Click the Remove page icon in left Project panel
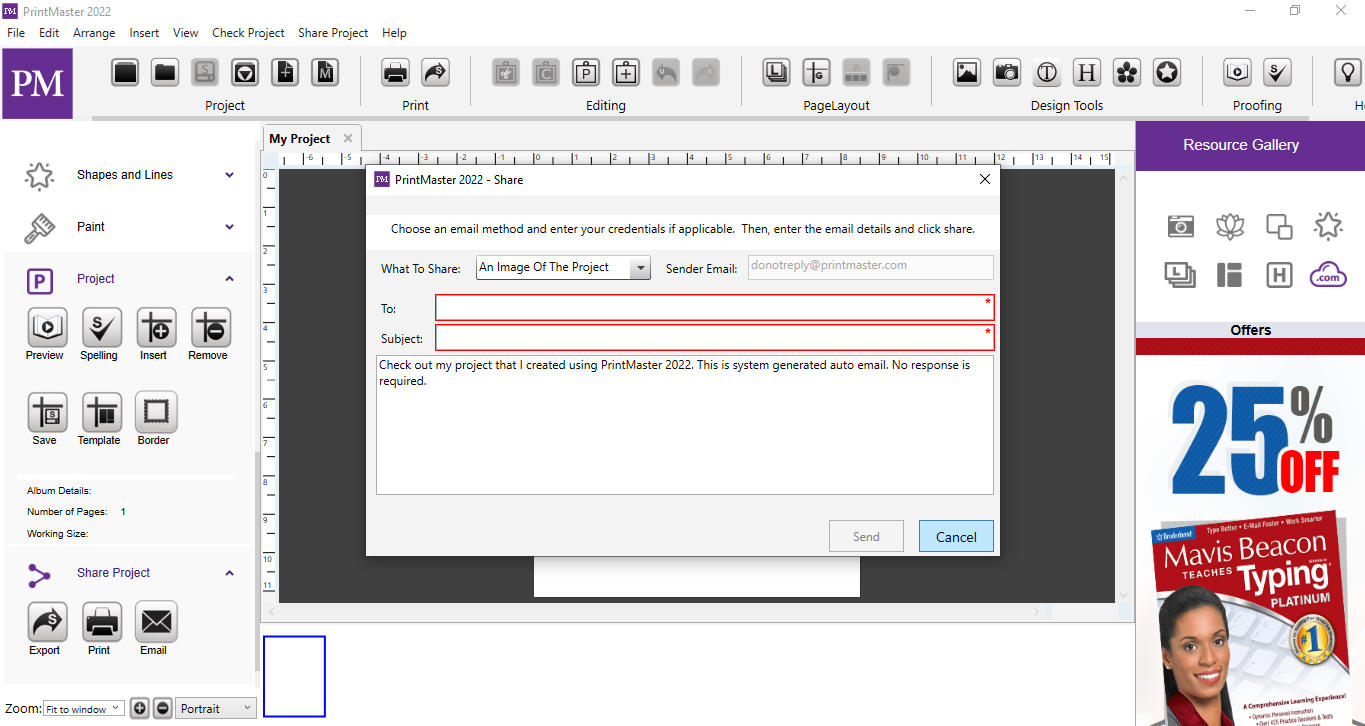 tap(209, 328)
